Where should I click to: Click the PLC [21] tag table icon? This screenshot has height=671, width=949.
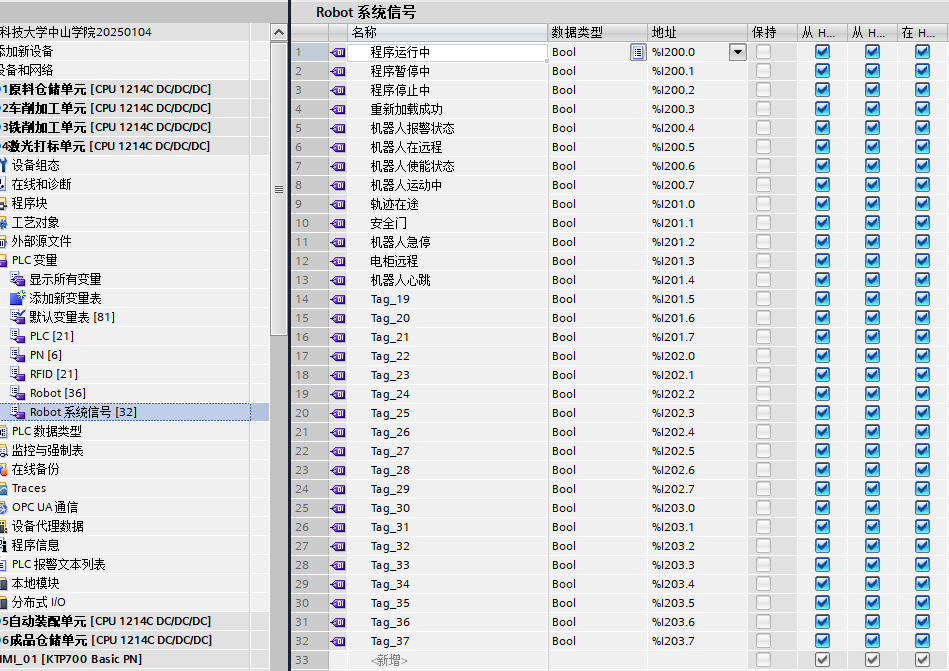[x=18, y=336]
